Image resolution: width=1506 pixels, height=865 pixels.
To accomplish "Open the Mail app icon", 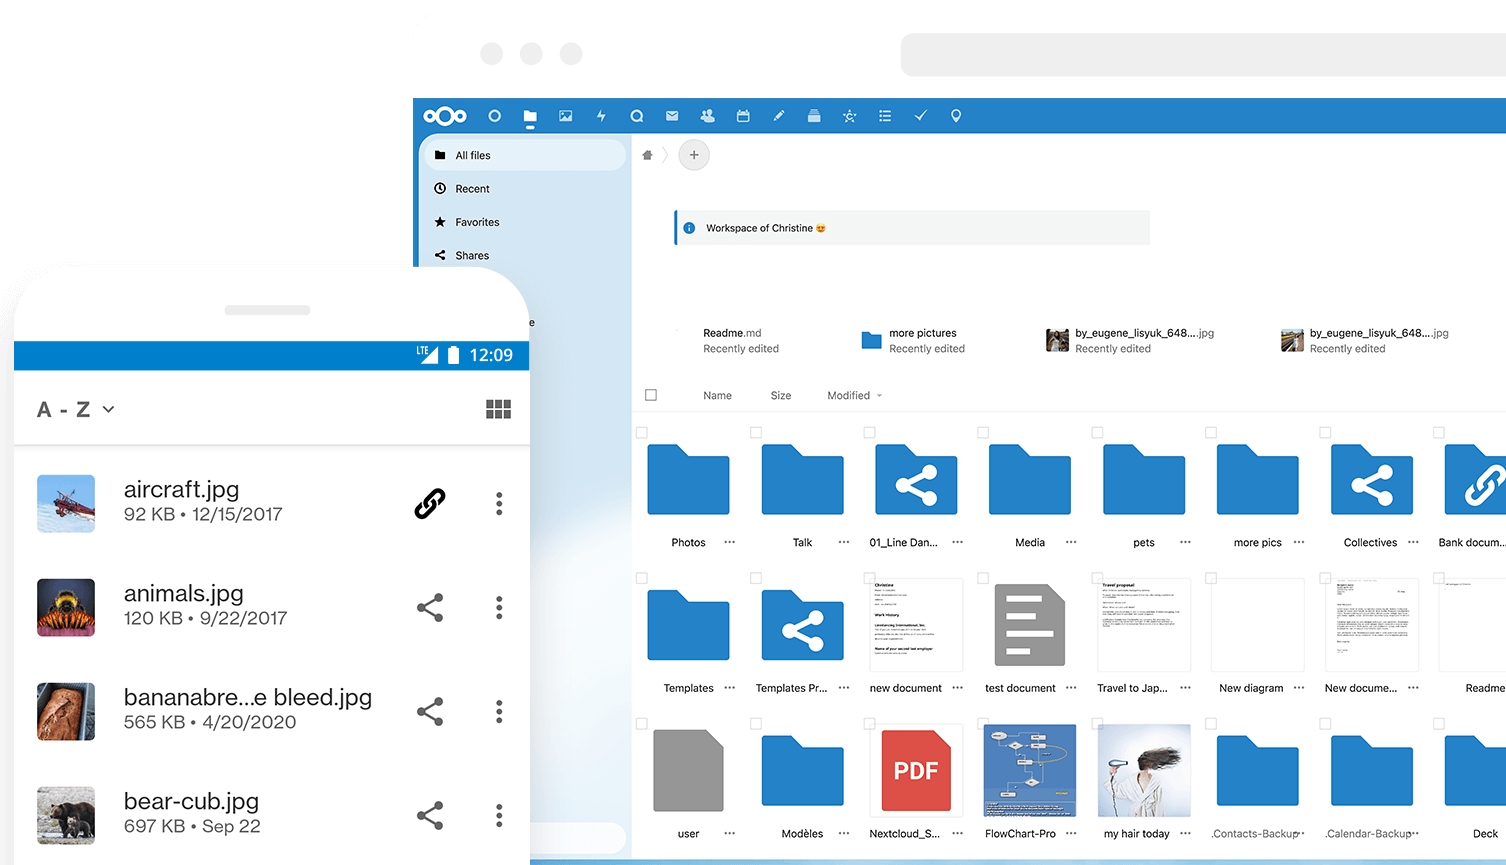I will (672, 116).
